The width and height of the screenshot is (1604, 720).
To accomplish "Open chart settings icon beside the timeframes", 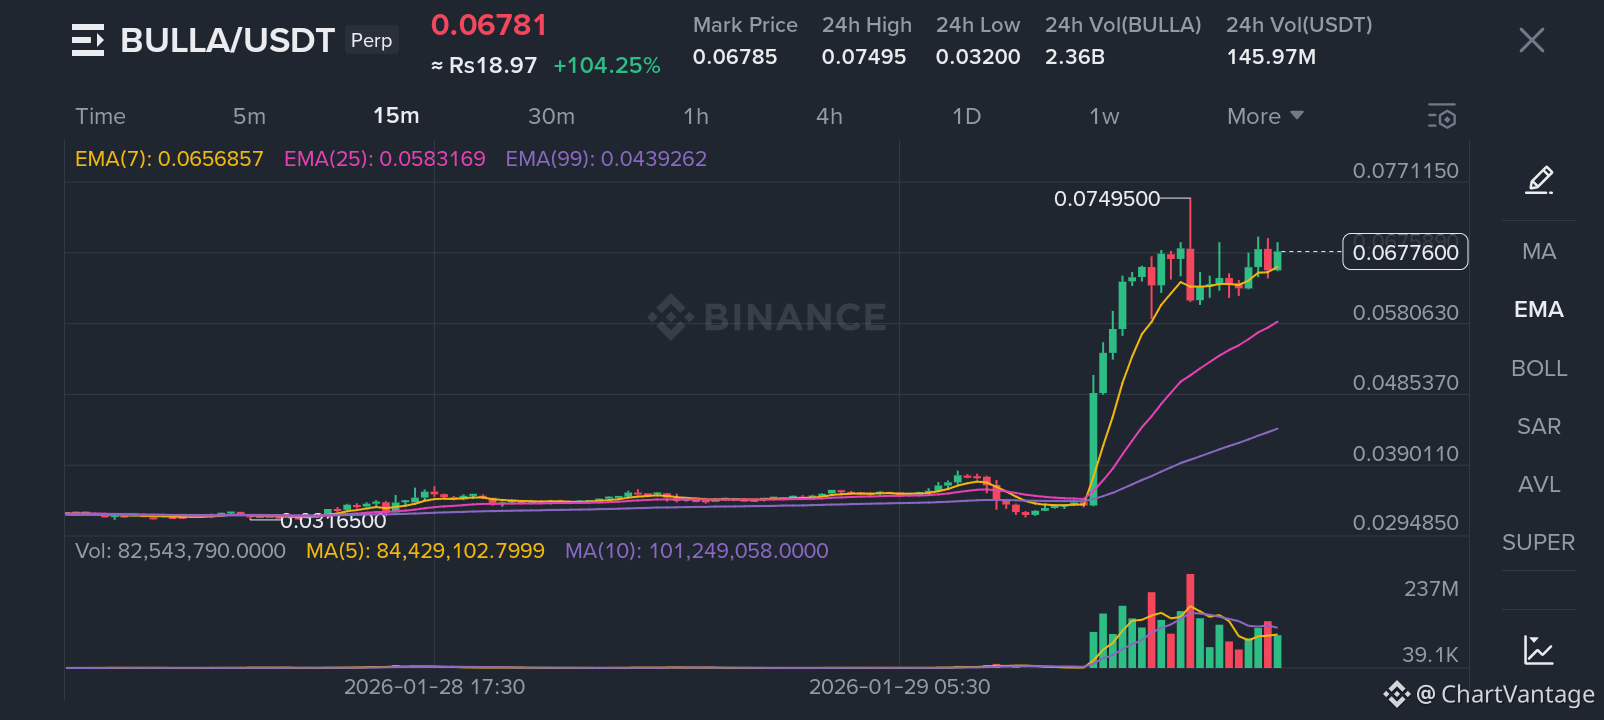I will (x=1441, y=116).
